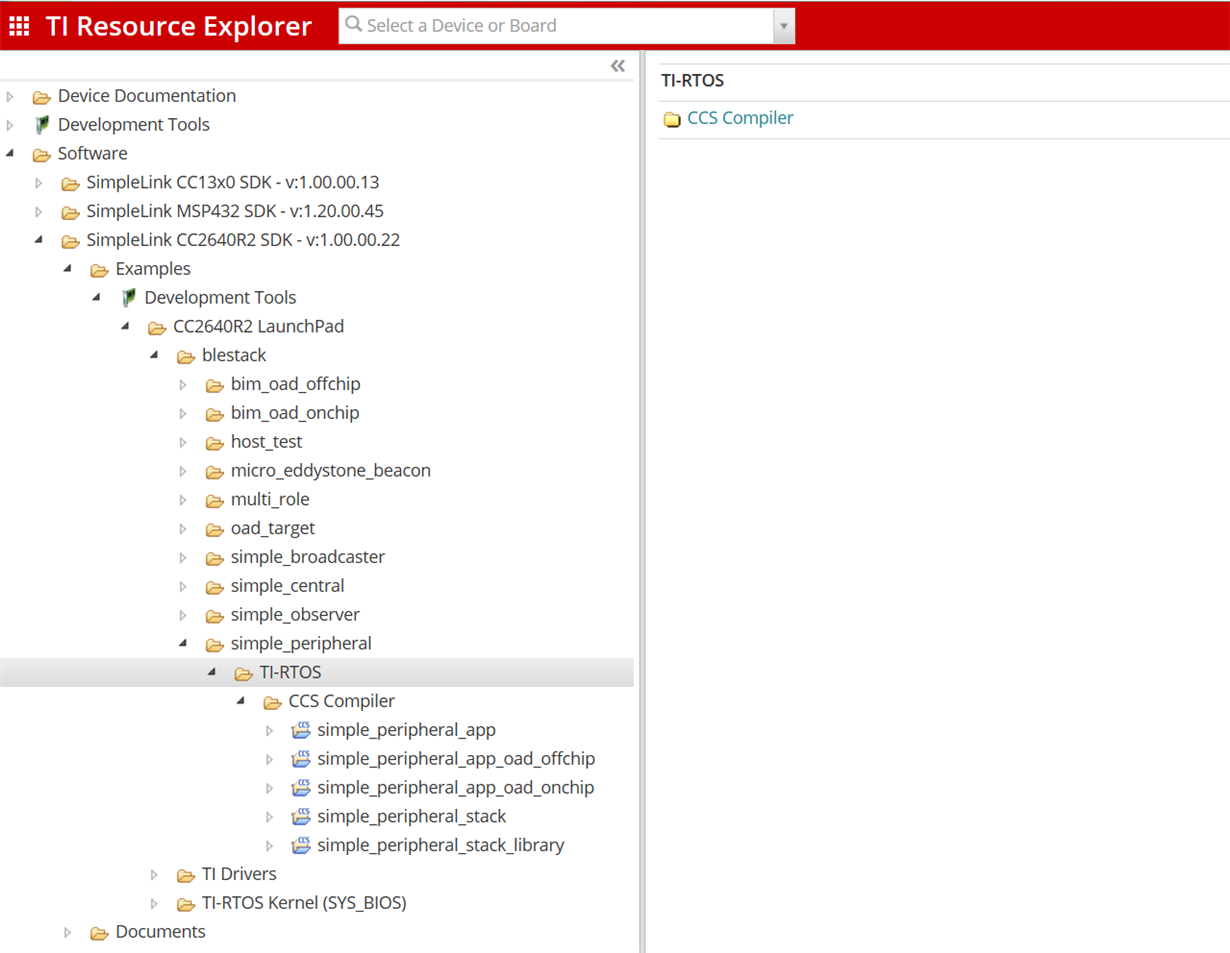
Task: Expand the Device Documentation node
Action: pos(11,97)
